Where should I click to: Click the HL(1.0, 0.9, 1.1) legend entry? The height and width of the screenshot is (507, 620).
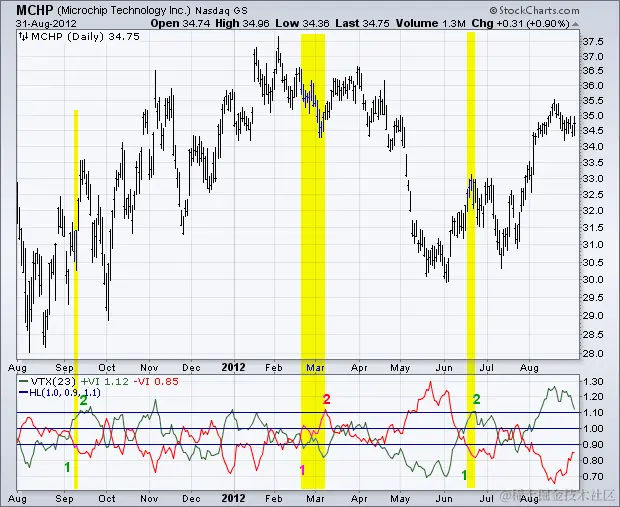point(60,393)
